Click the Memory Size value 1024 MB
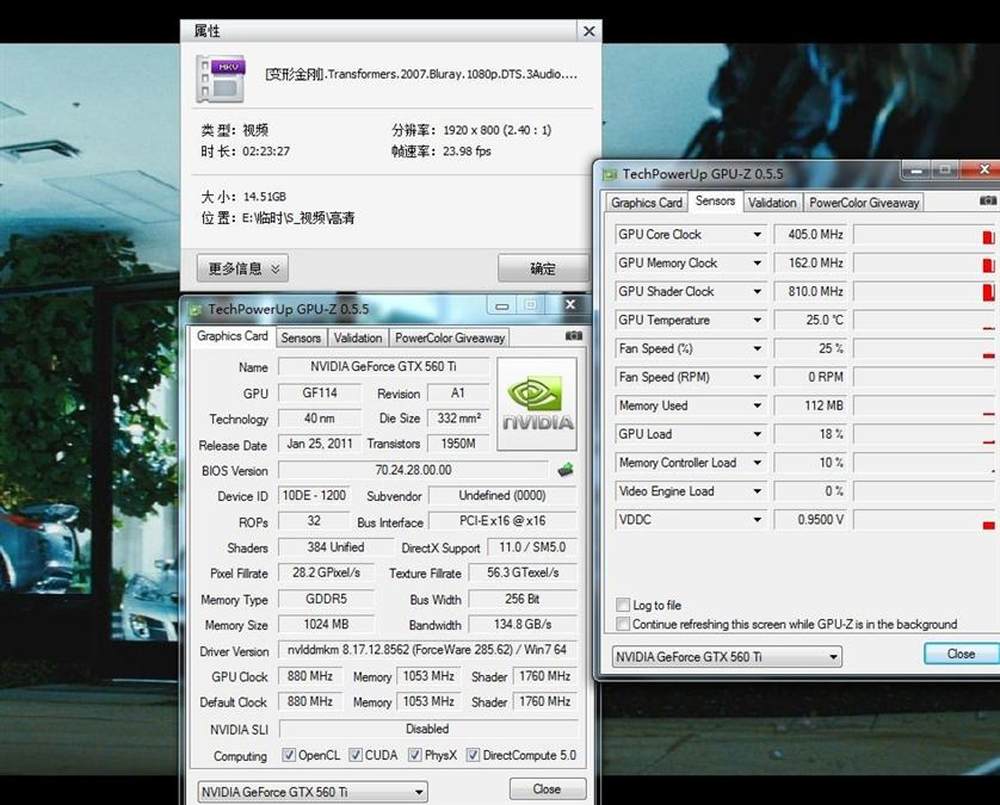Screen dimensions: 1000x805 pos(326,624)
